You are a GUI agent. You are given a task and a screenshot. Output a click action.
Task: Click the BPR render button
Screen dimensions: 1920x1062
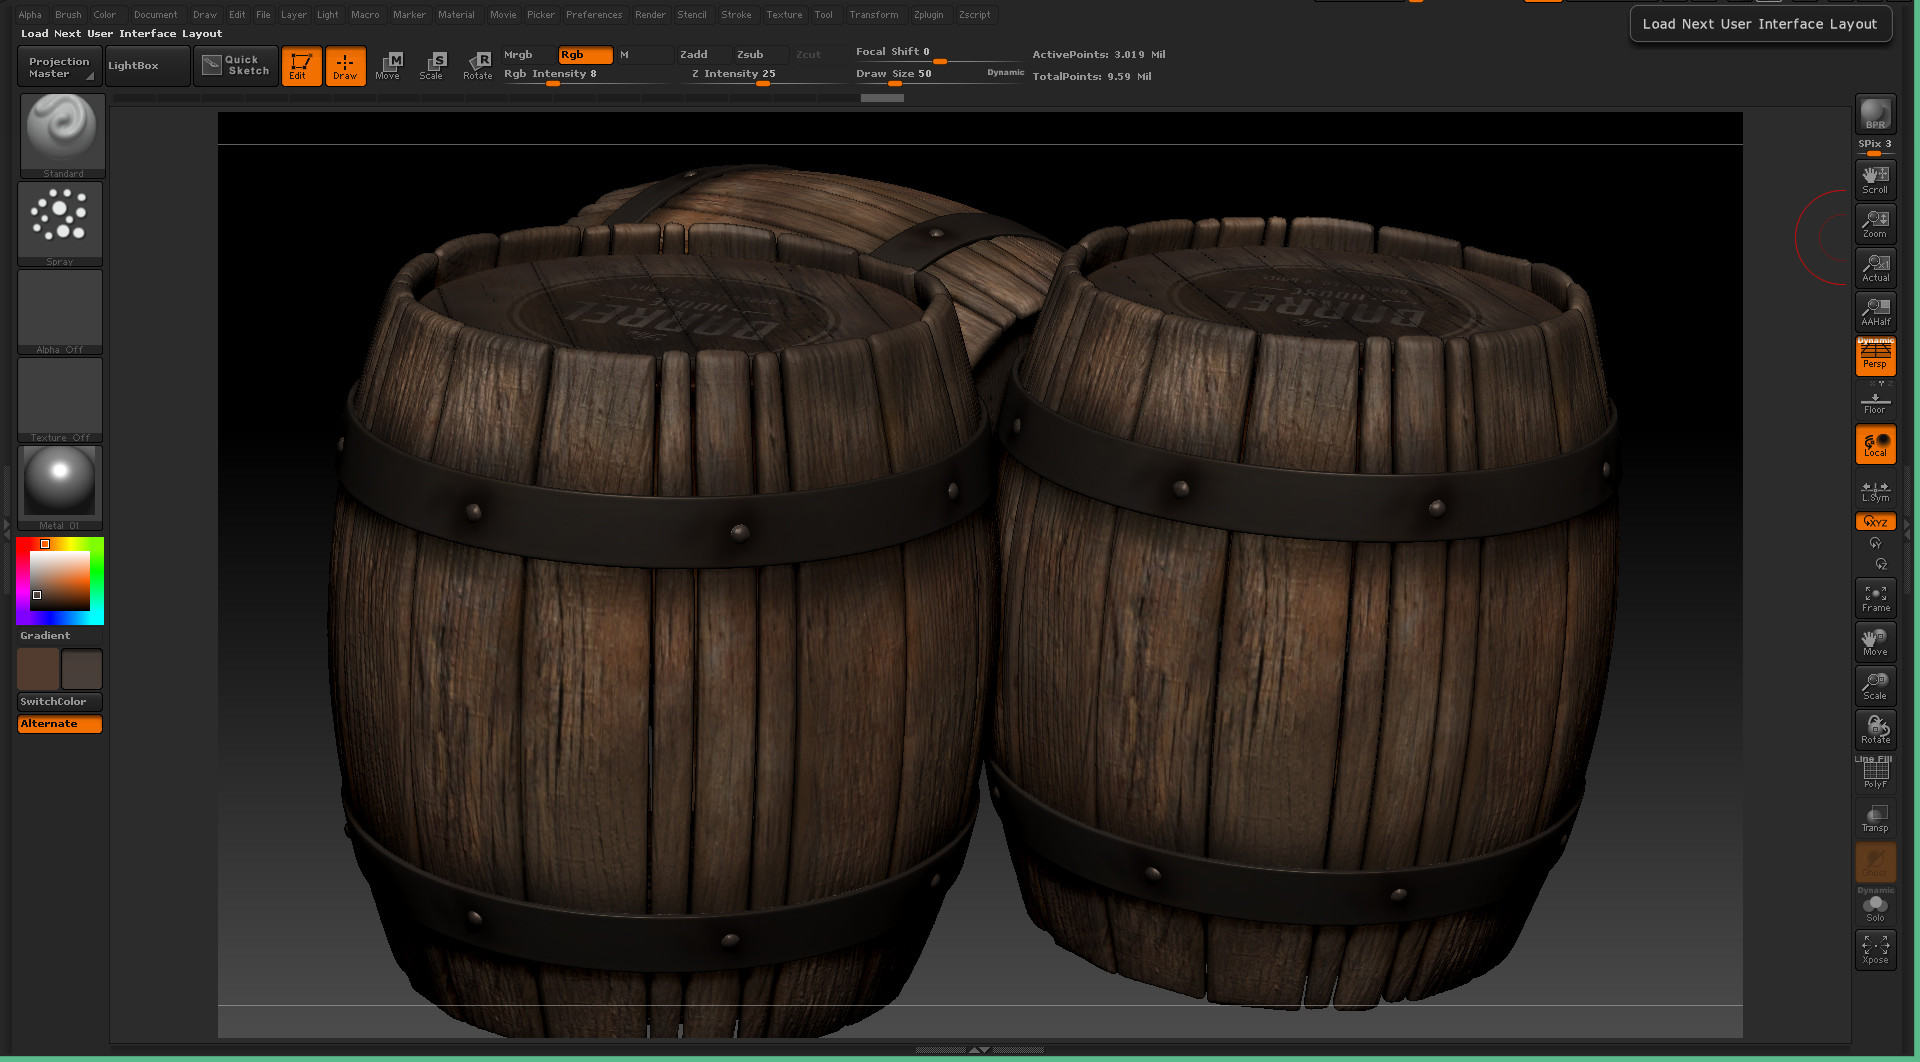point(1875,115)
